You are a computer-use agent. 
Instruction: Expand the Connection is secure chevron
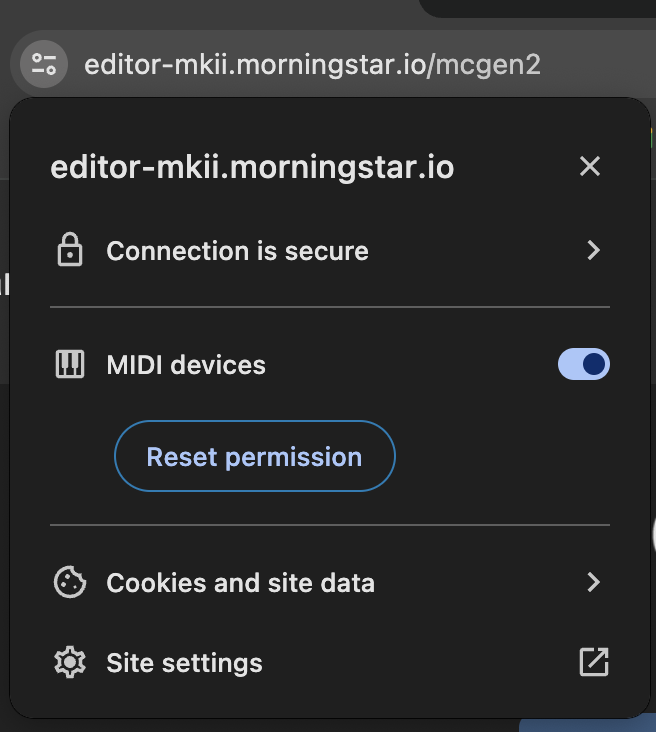click(593, 250)
